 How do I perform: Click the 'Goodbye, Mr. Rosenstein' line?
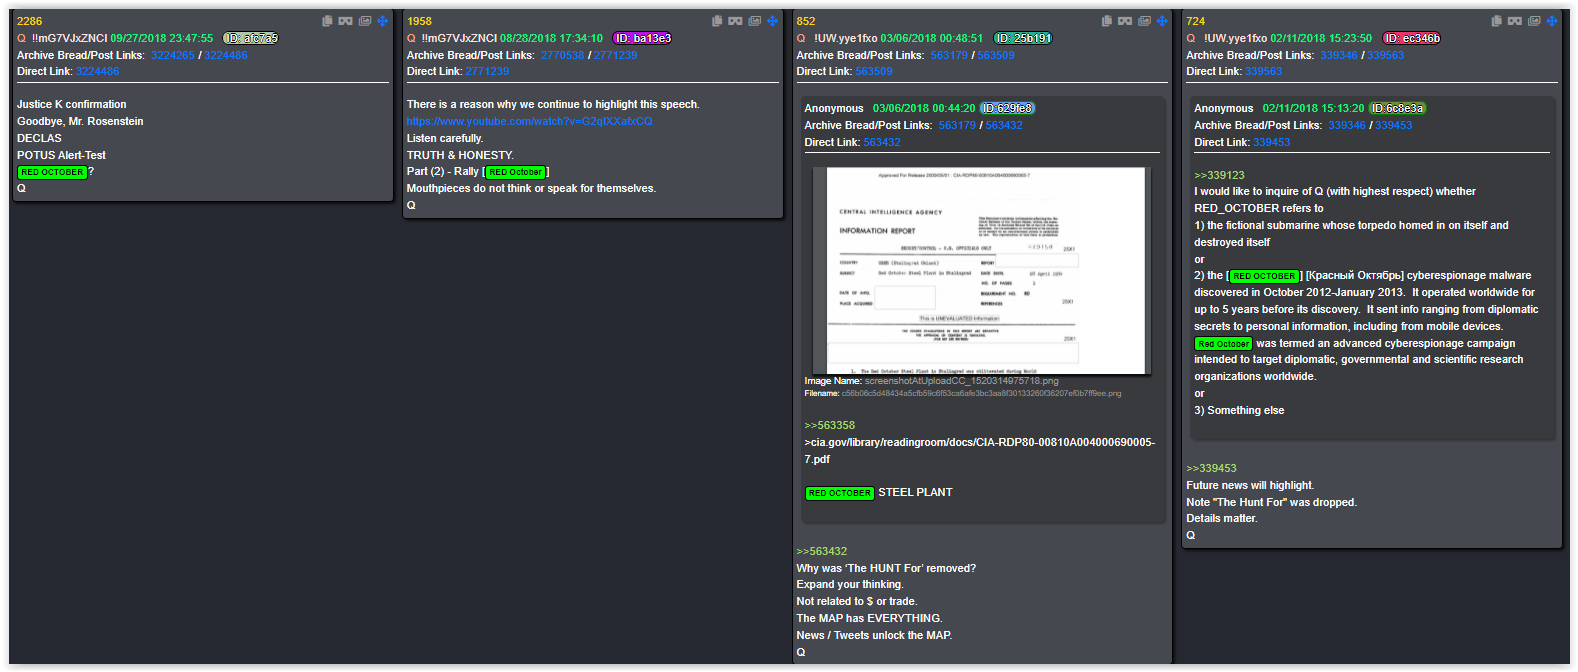pyautogui.click(x=80, y=121)
